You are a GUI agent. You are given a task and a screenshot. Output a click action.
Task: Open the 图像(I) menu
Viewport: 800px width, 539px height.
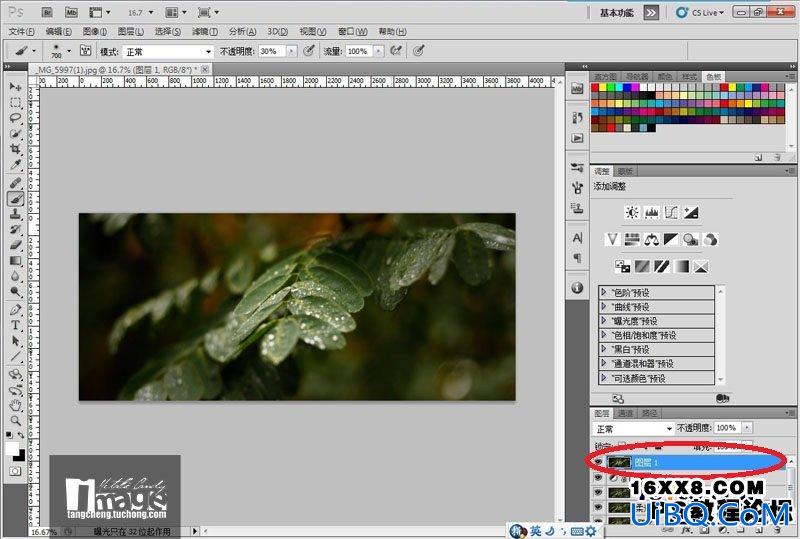pyautogui.click(x=95, y=32)
